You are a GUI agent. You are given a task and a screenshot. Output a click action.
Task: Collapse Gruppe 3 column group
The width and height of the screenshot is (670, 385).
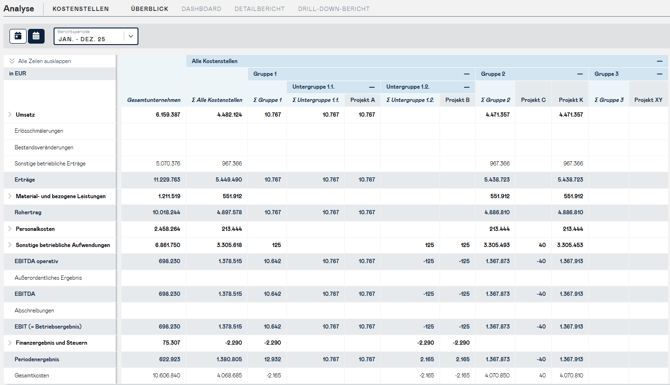click(x=659, y=74)
